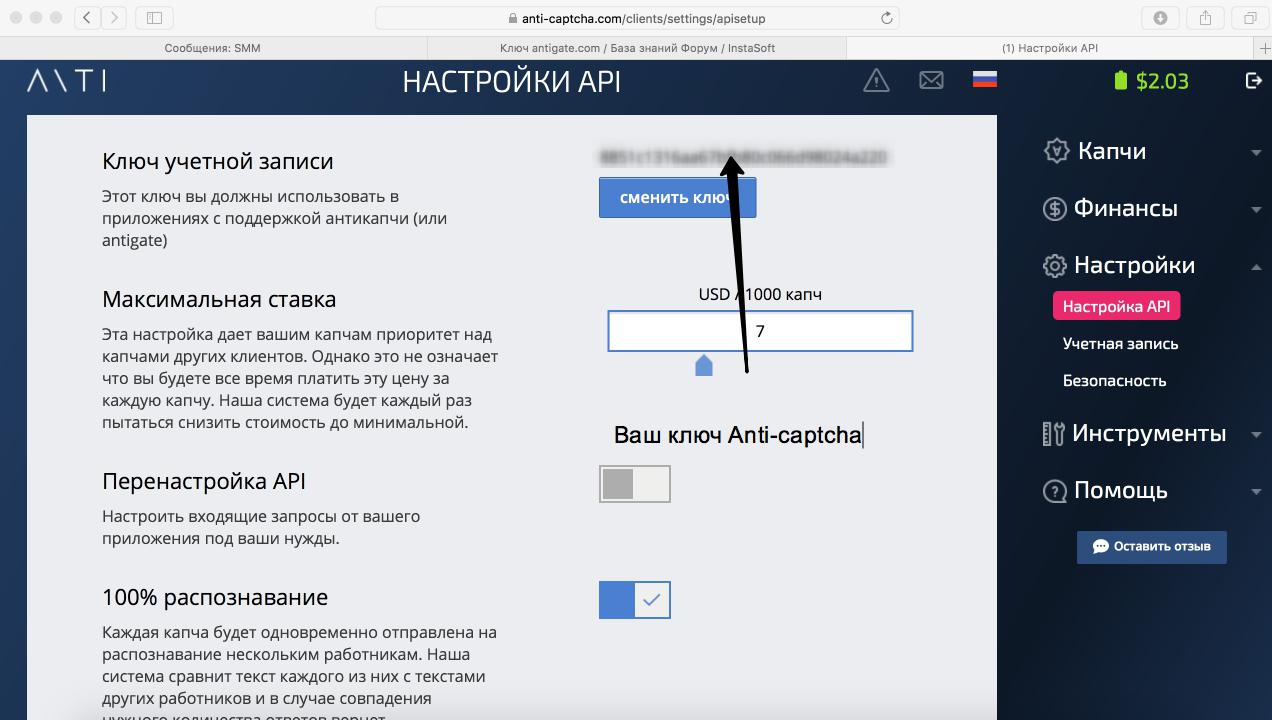Expand the Помощь menu arrow
Image resolution: width=1272 pixels, height=720 pixels.
tap(1256, 492)
